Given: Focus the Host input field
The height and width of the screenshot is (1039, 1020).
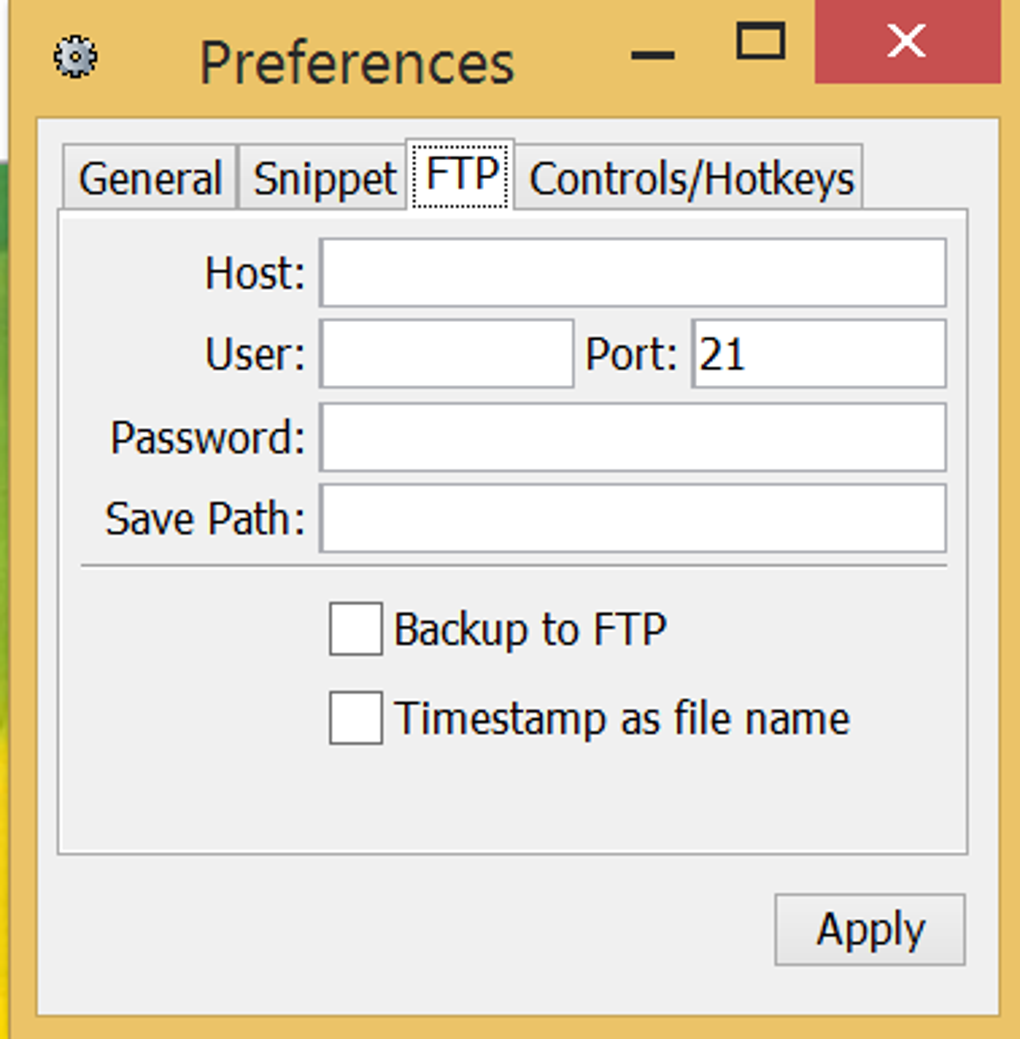Looking at the screenshot, I should pos(632,272).
